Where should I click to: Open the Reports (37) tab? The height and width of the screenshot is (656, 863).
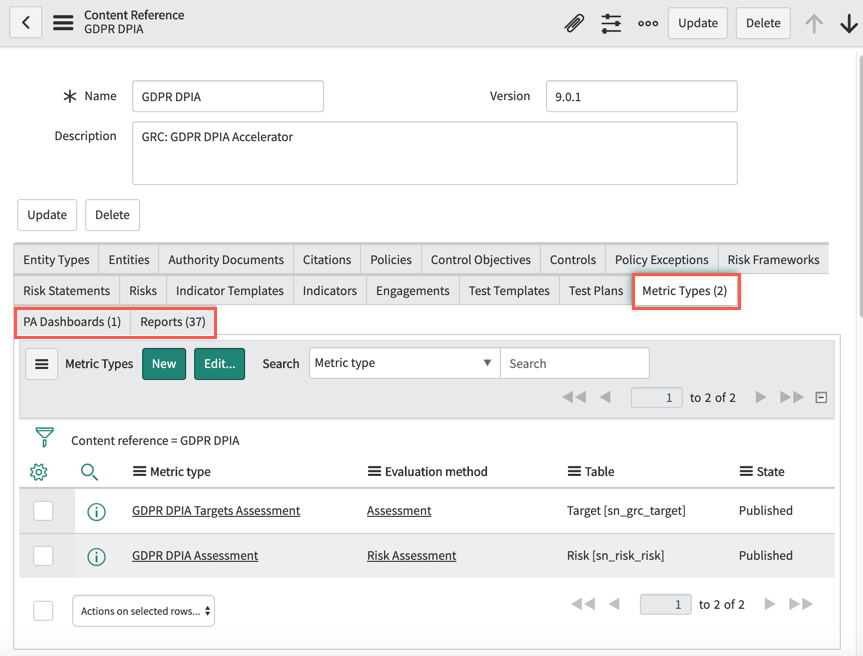tap(173, 322)
